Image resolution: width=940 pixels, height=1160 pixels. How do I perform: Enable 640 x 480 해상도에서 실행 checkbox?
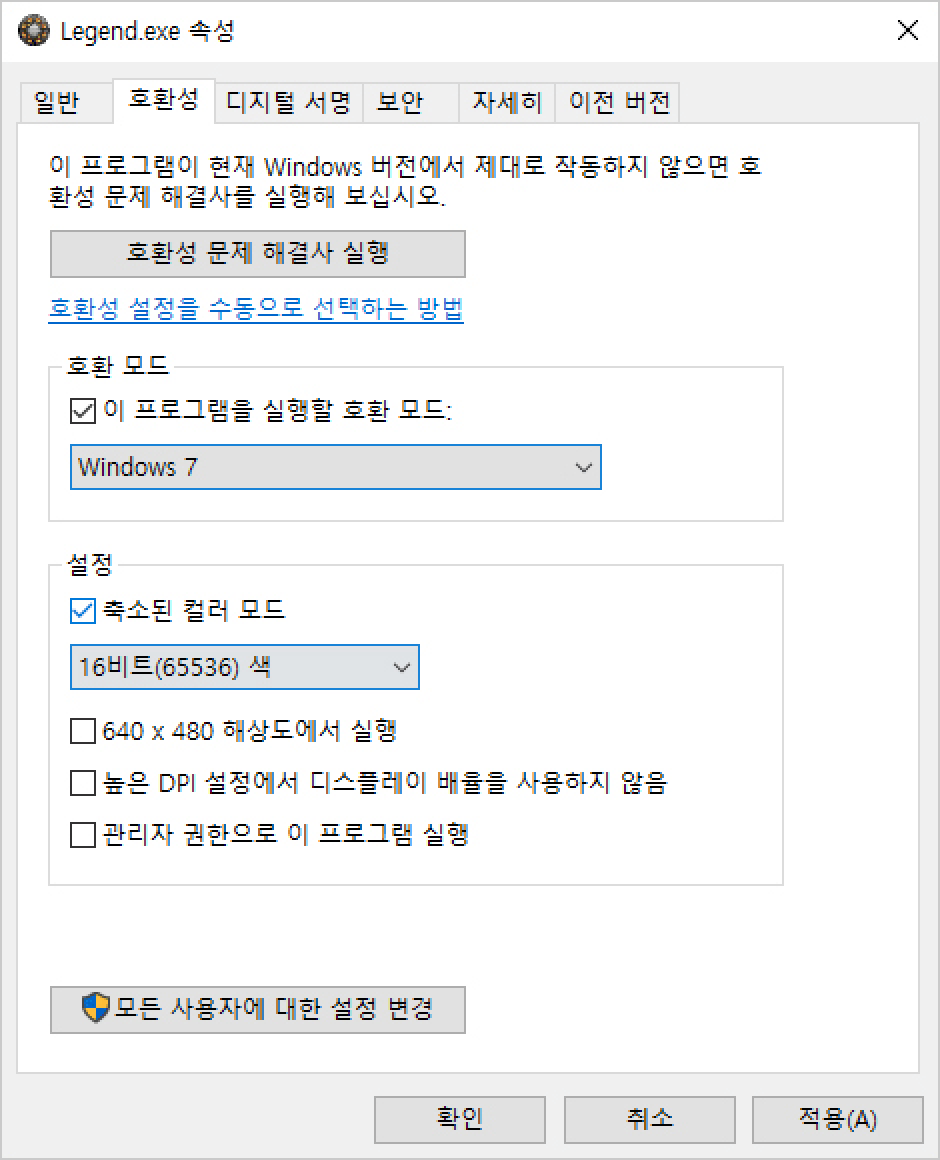(x=83, y=731)
